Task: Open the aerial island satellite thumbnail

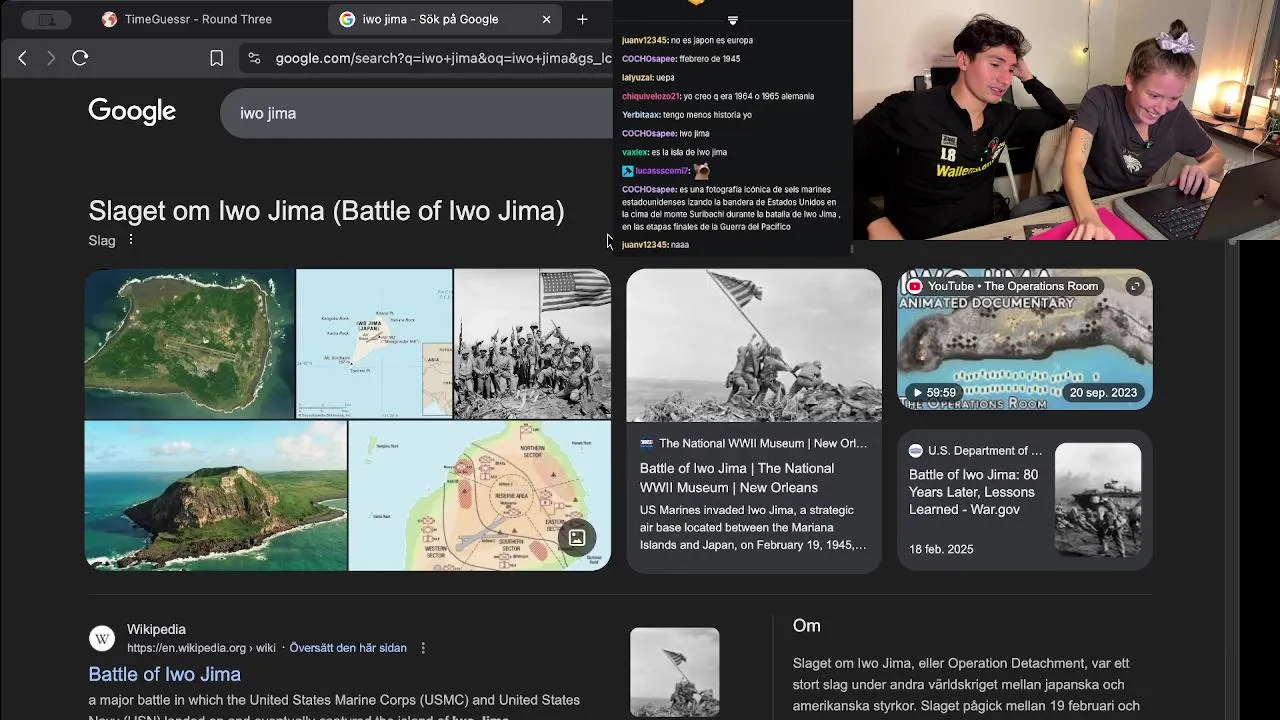Action: pos(189,343)
